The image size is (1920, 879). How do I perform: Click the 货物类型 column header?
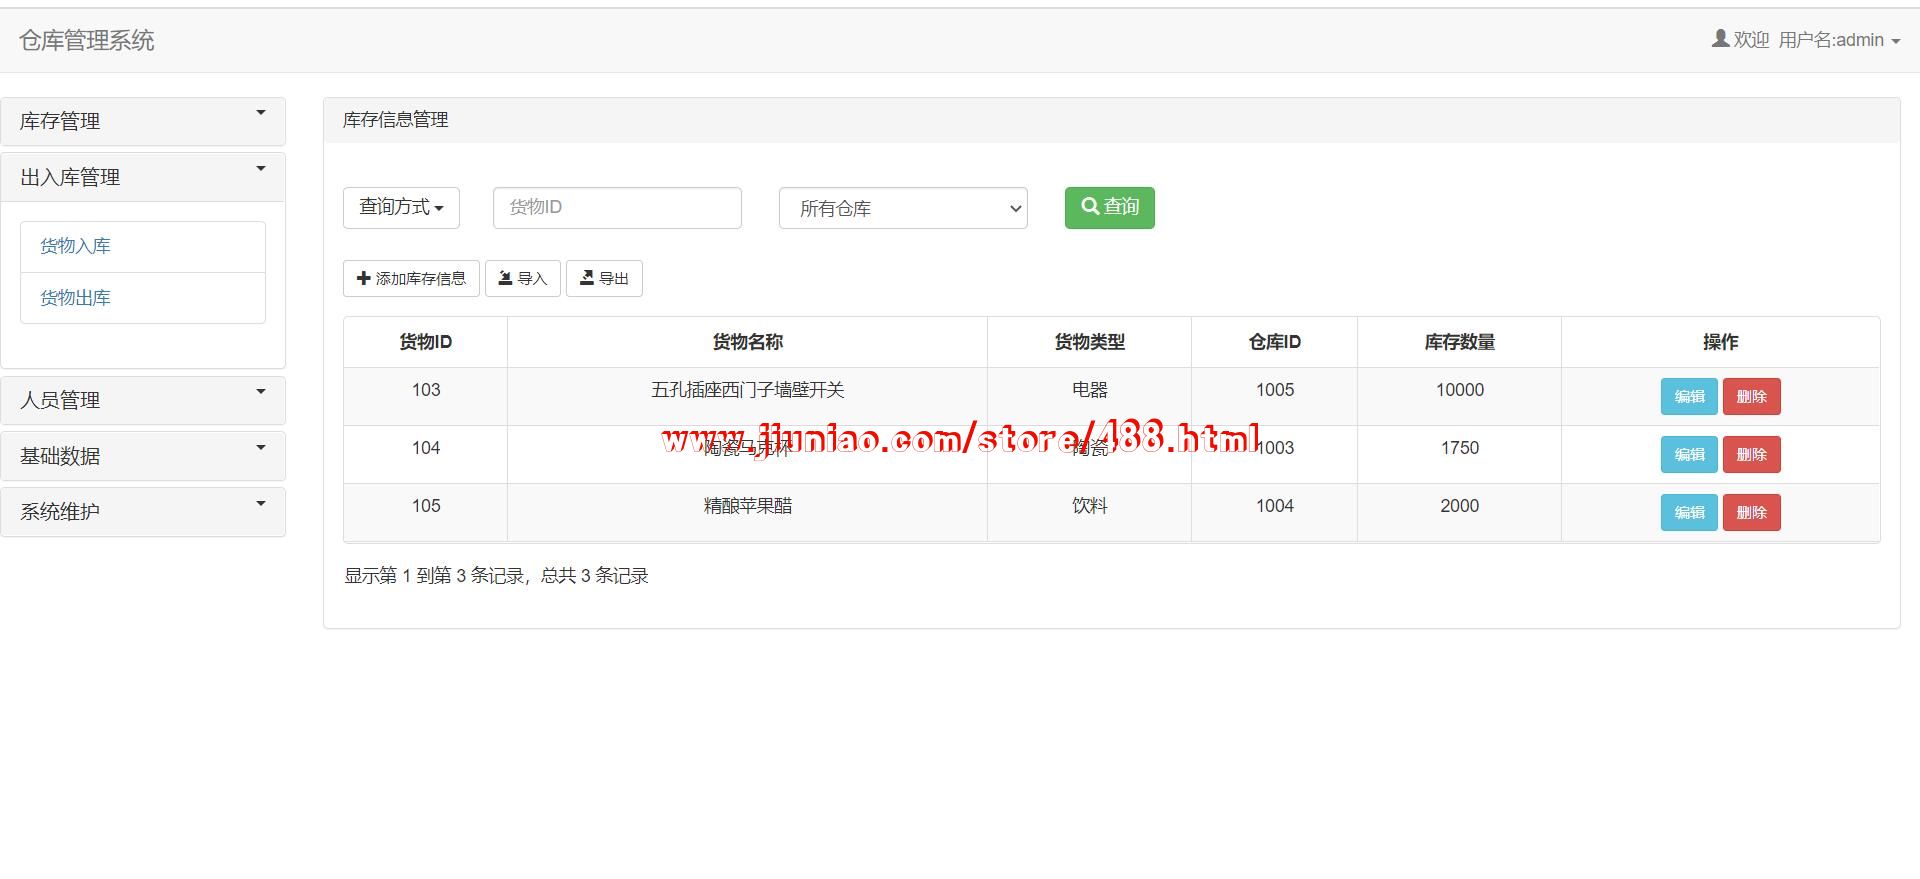click(1090, 342)
